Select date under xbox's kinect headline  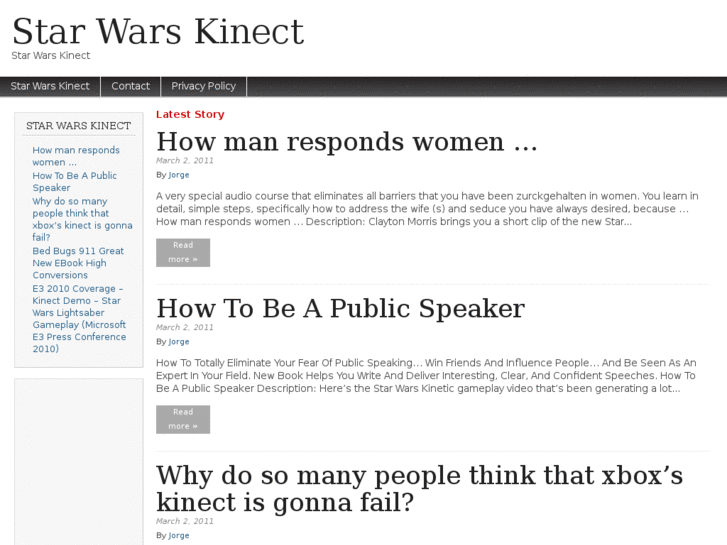point(185,521)
